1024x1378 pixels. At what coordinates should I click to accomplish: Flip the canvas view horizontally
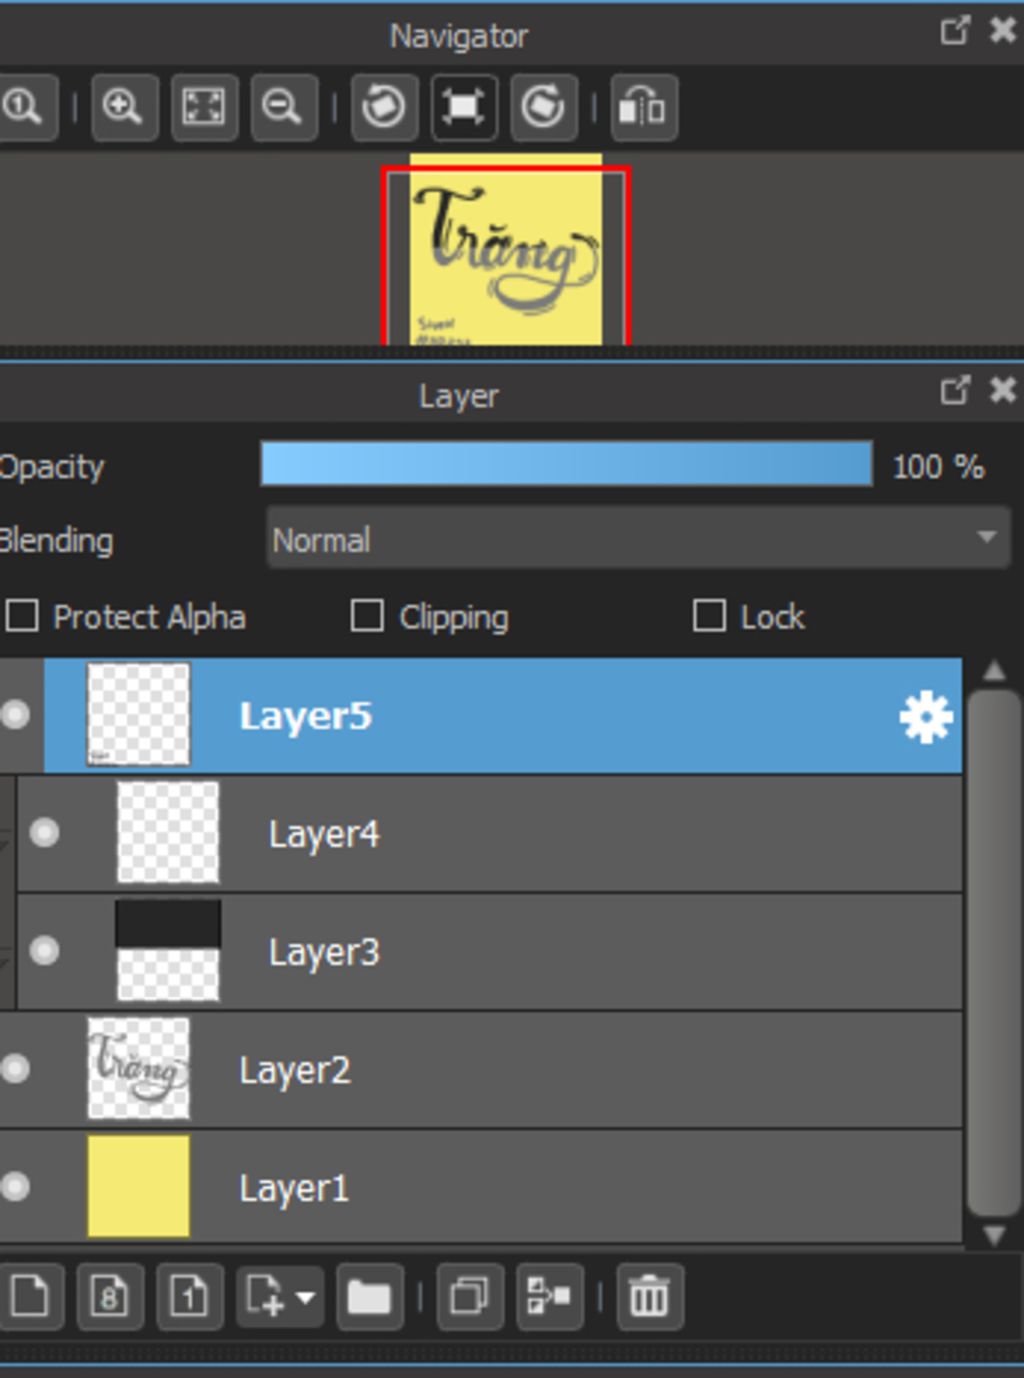coord(643,106)
